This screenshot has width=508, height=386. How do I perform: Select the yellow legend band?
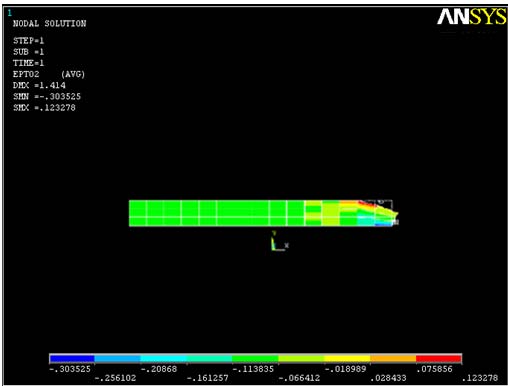[347, 358]
